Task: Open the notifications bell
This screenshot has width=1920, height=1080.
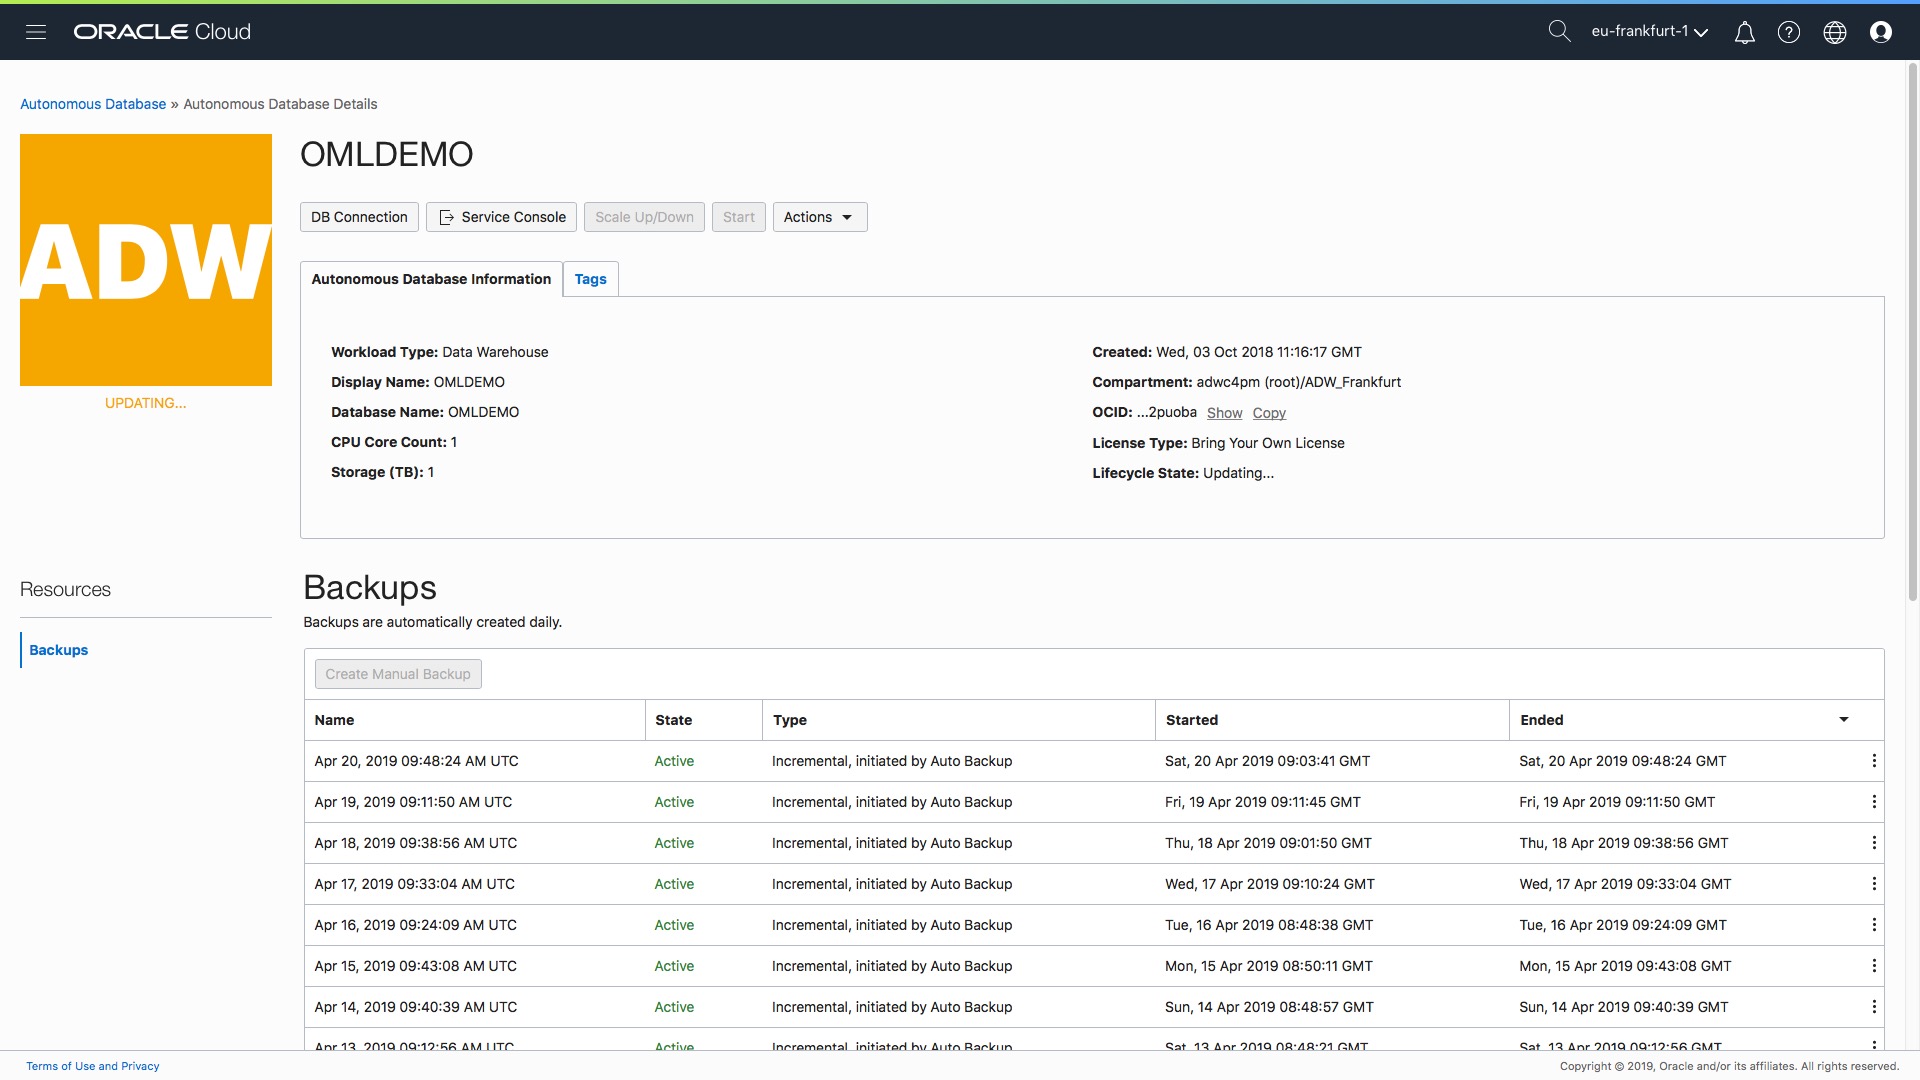Action: point(1744,33)
